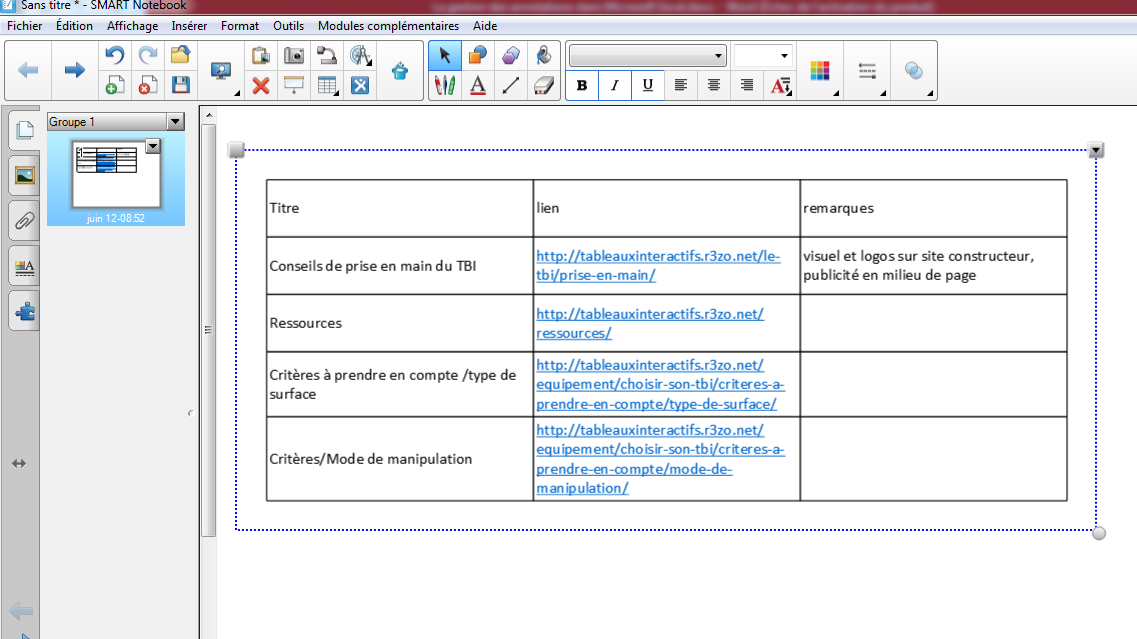Delete the selected object with red X
Viewport: 1137px width, 639px height.
coord(260,86)
